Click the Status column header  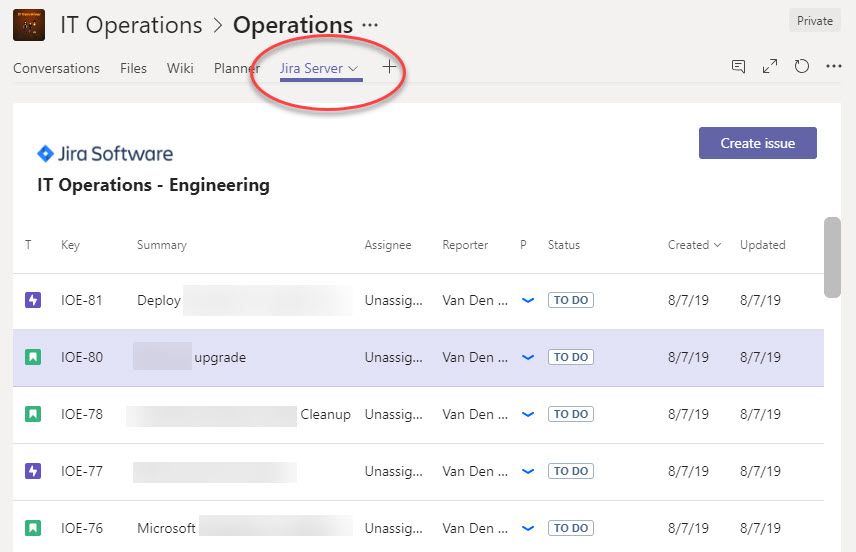coord(564,245)
